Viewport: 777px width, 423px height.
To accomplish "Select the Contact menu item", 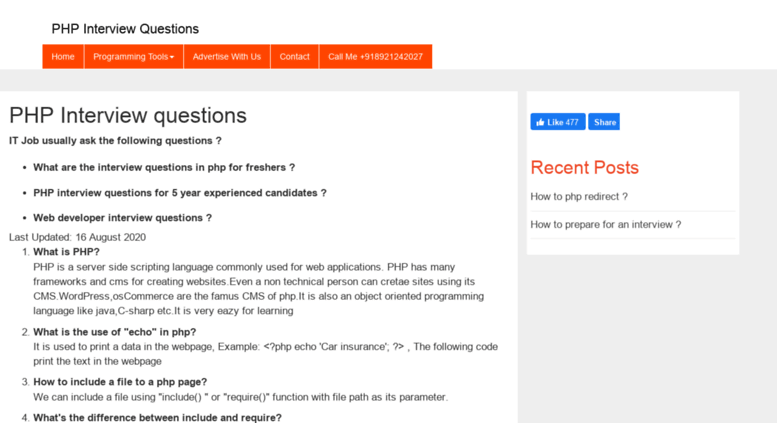I will (294, 56).
